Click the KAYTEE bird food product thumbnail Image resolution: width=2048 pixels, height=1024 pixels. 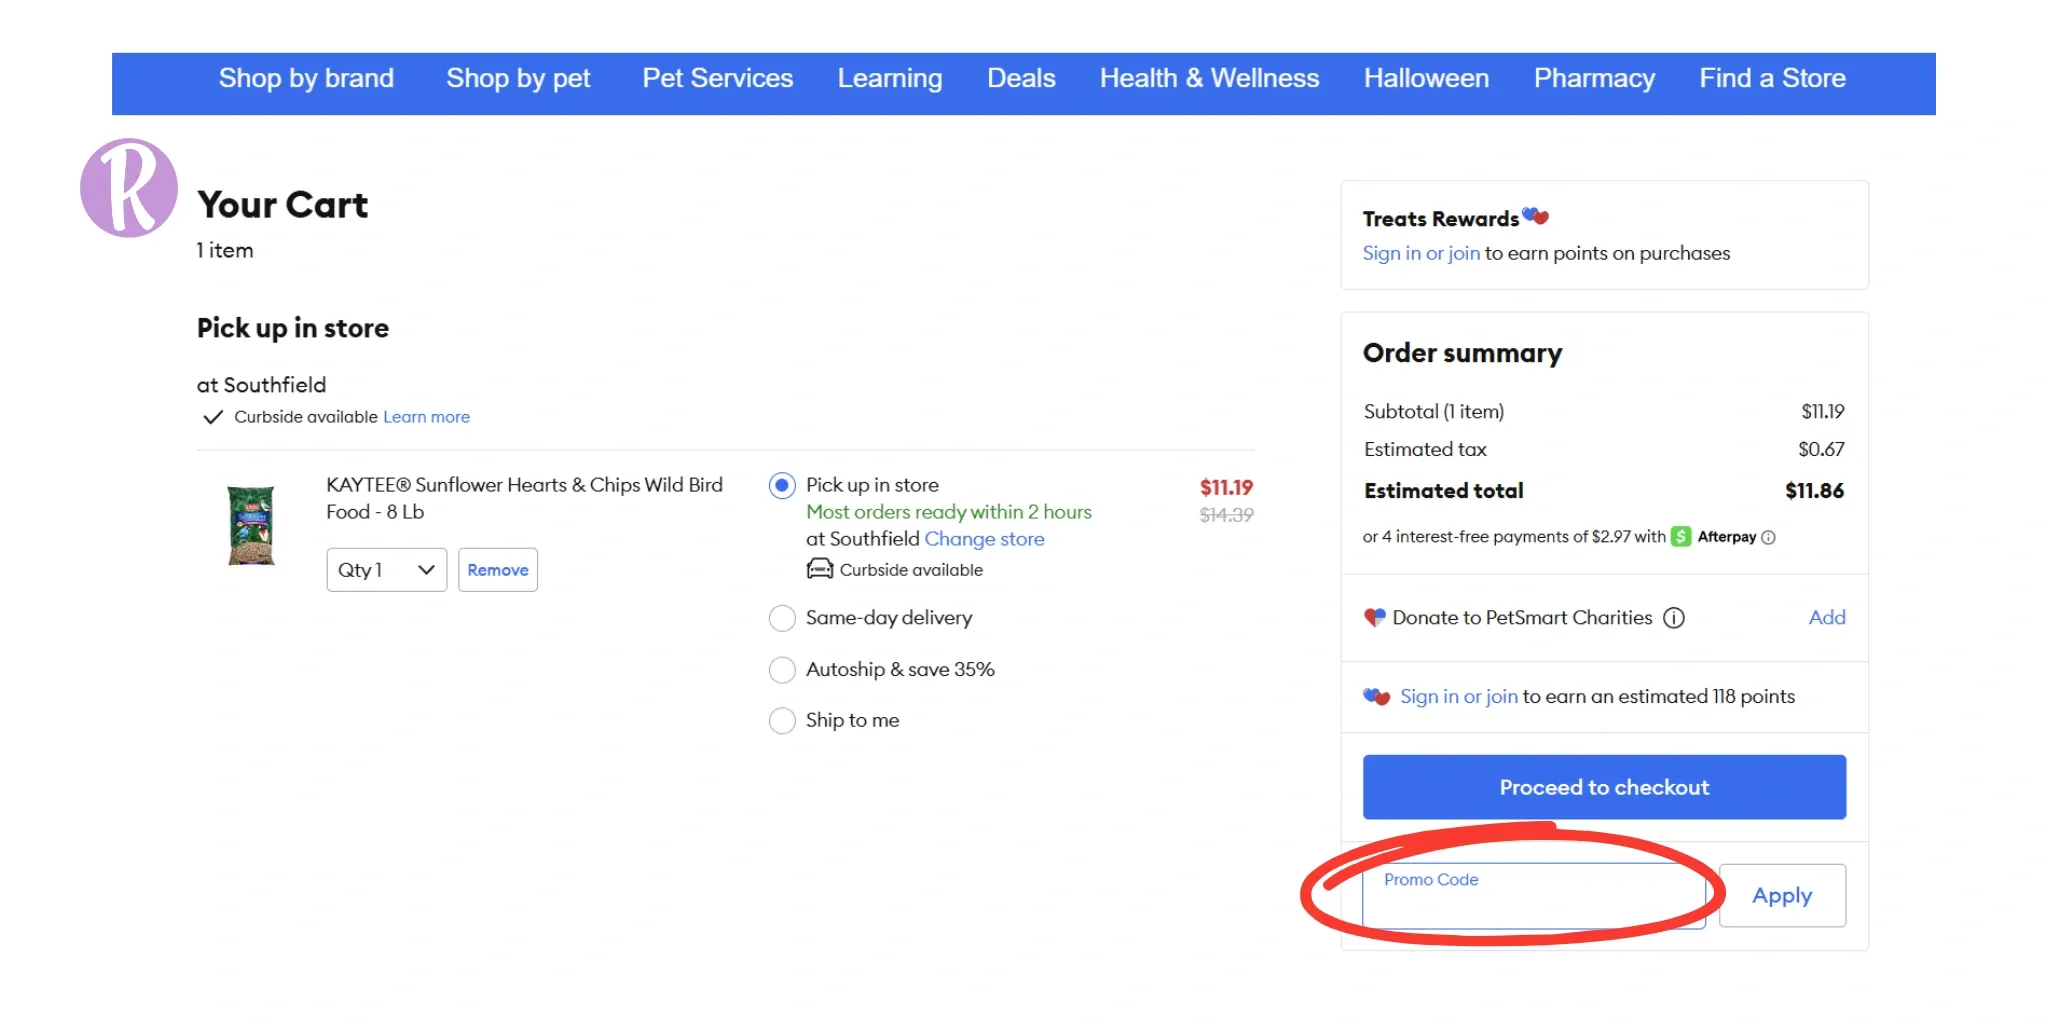click(251, 526)
